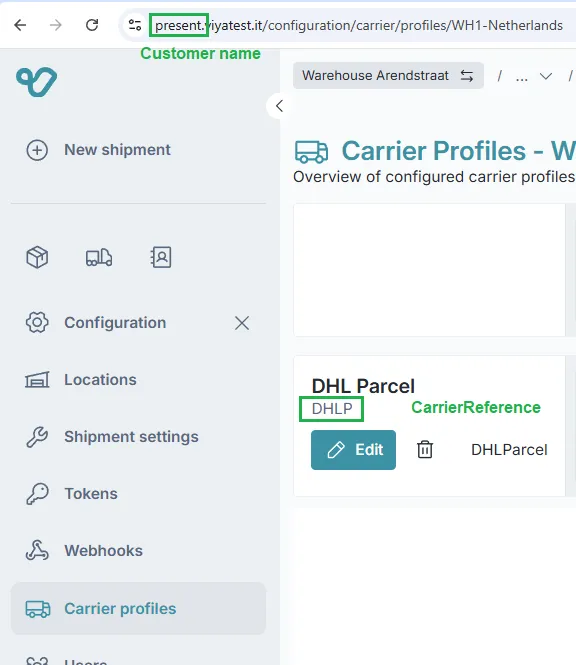Open the shipments box icon
This screenshot has height=665, width=576.
[37, 257]
